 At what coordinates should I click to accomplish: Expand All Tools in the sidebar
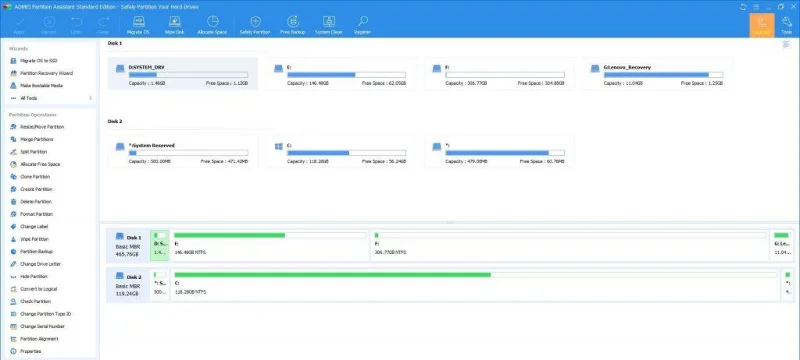50,98
